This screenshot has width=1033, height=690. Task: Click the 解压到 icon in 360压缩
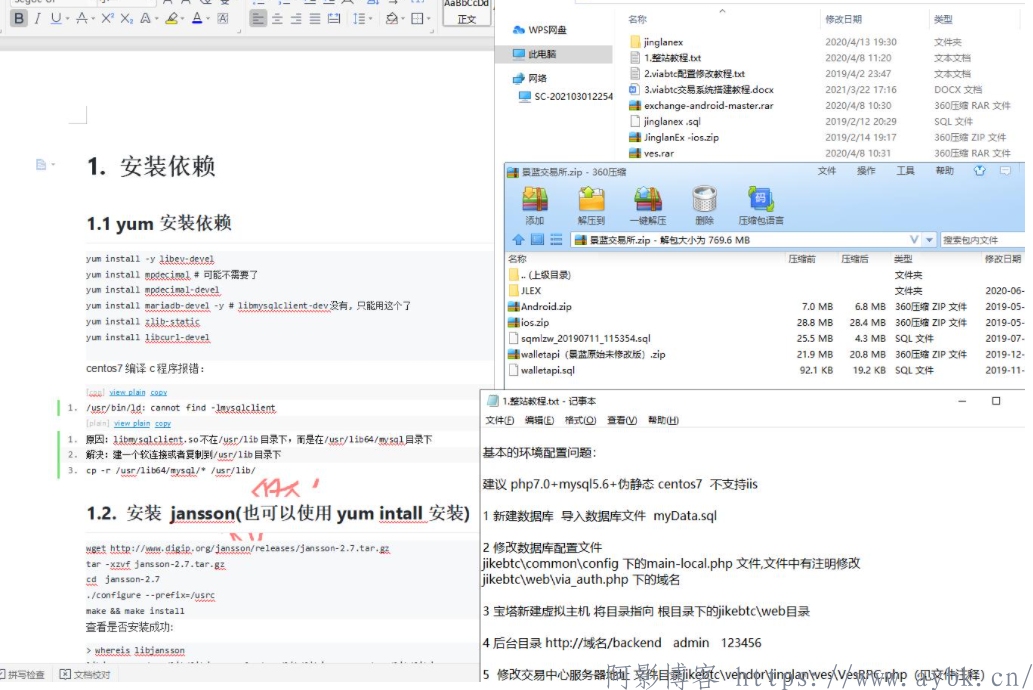[591, 206]
